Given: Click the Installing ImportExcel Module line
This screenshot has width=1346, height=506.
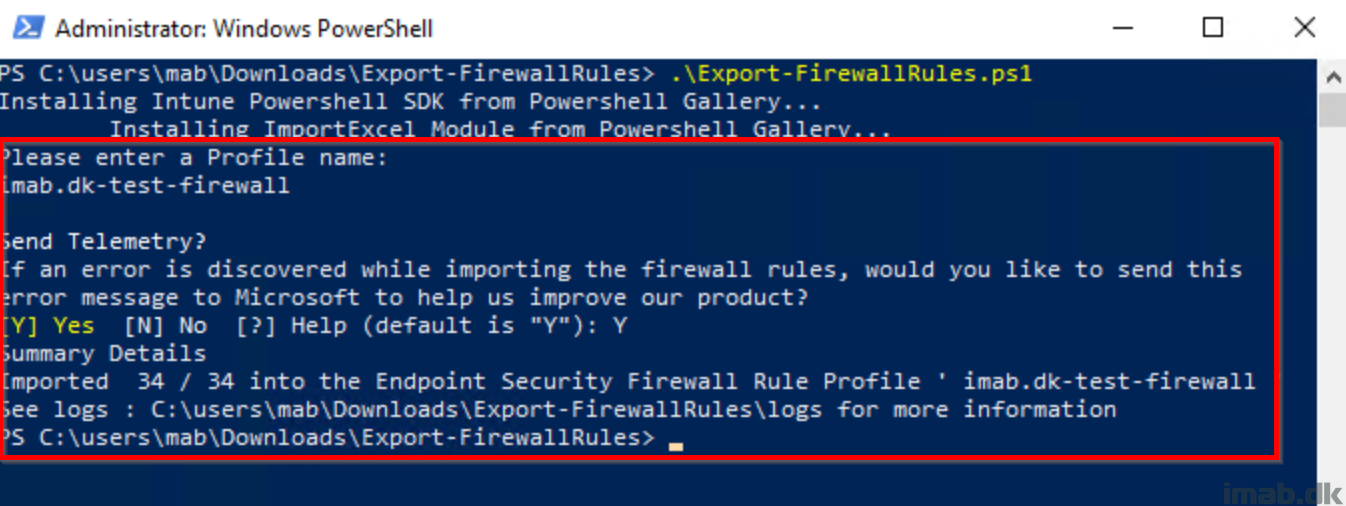Looking at the screenshot, I should [x=500, y=129].
